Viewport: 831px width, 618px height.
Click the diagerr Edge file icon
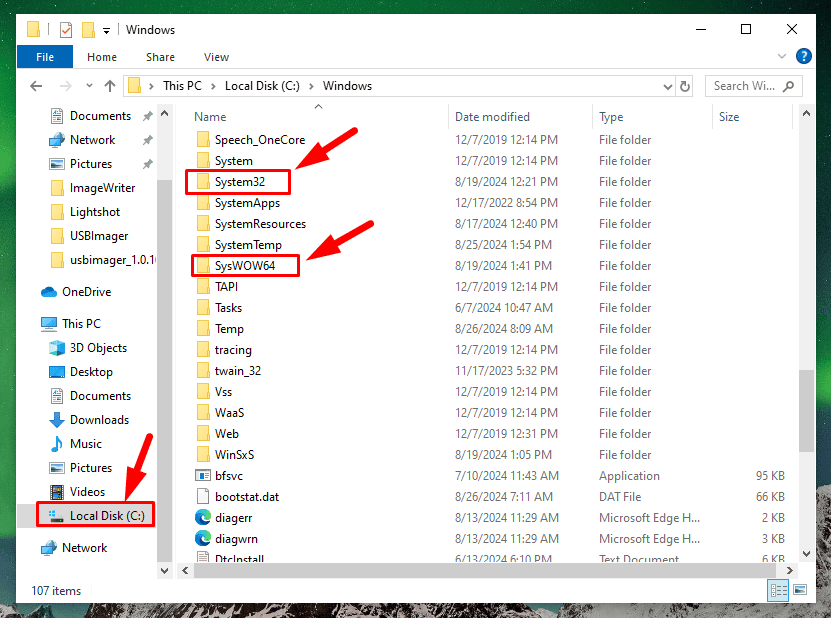coord(203,518)
